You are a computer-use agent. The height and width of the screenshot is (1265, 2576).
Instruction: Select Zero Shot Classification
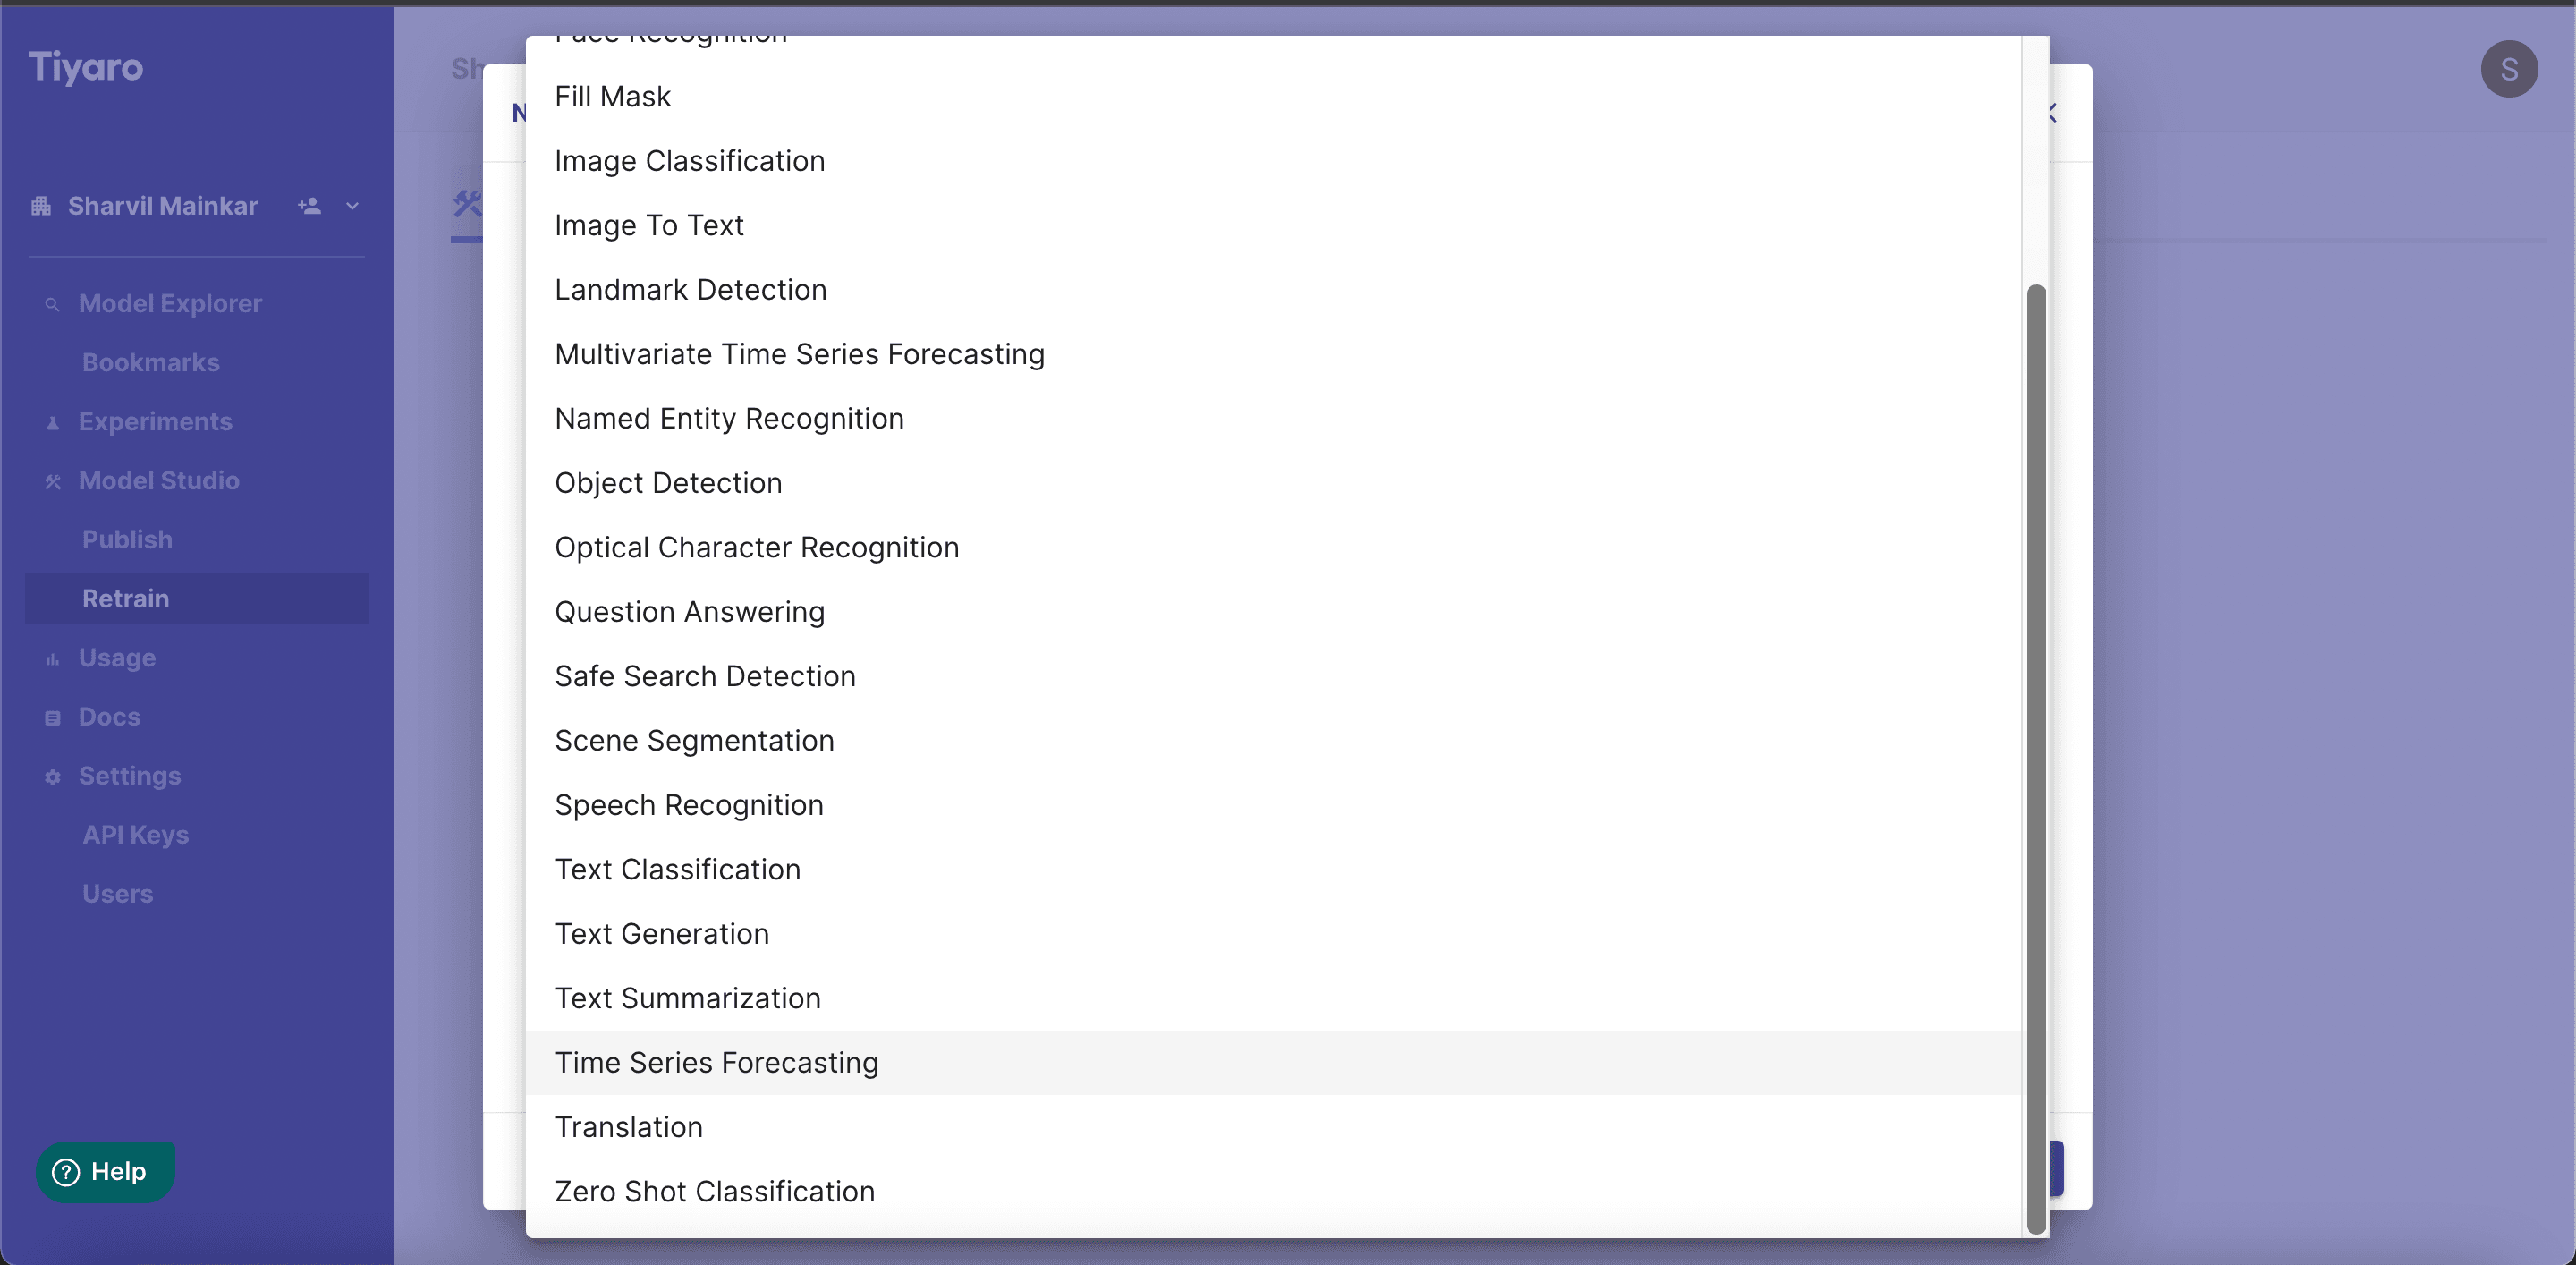click(1273, 1192)
